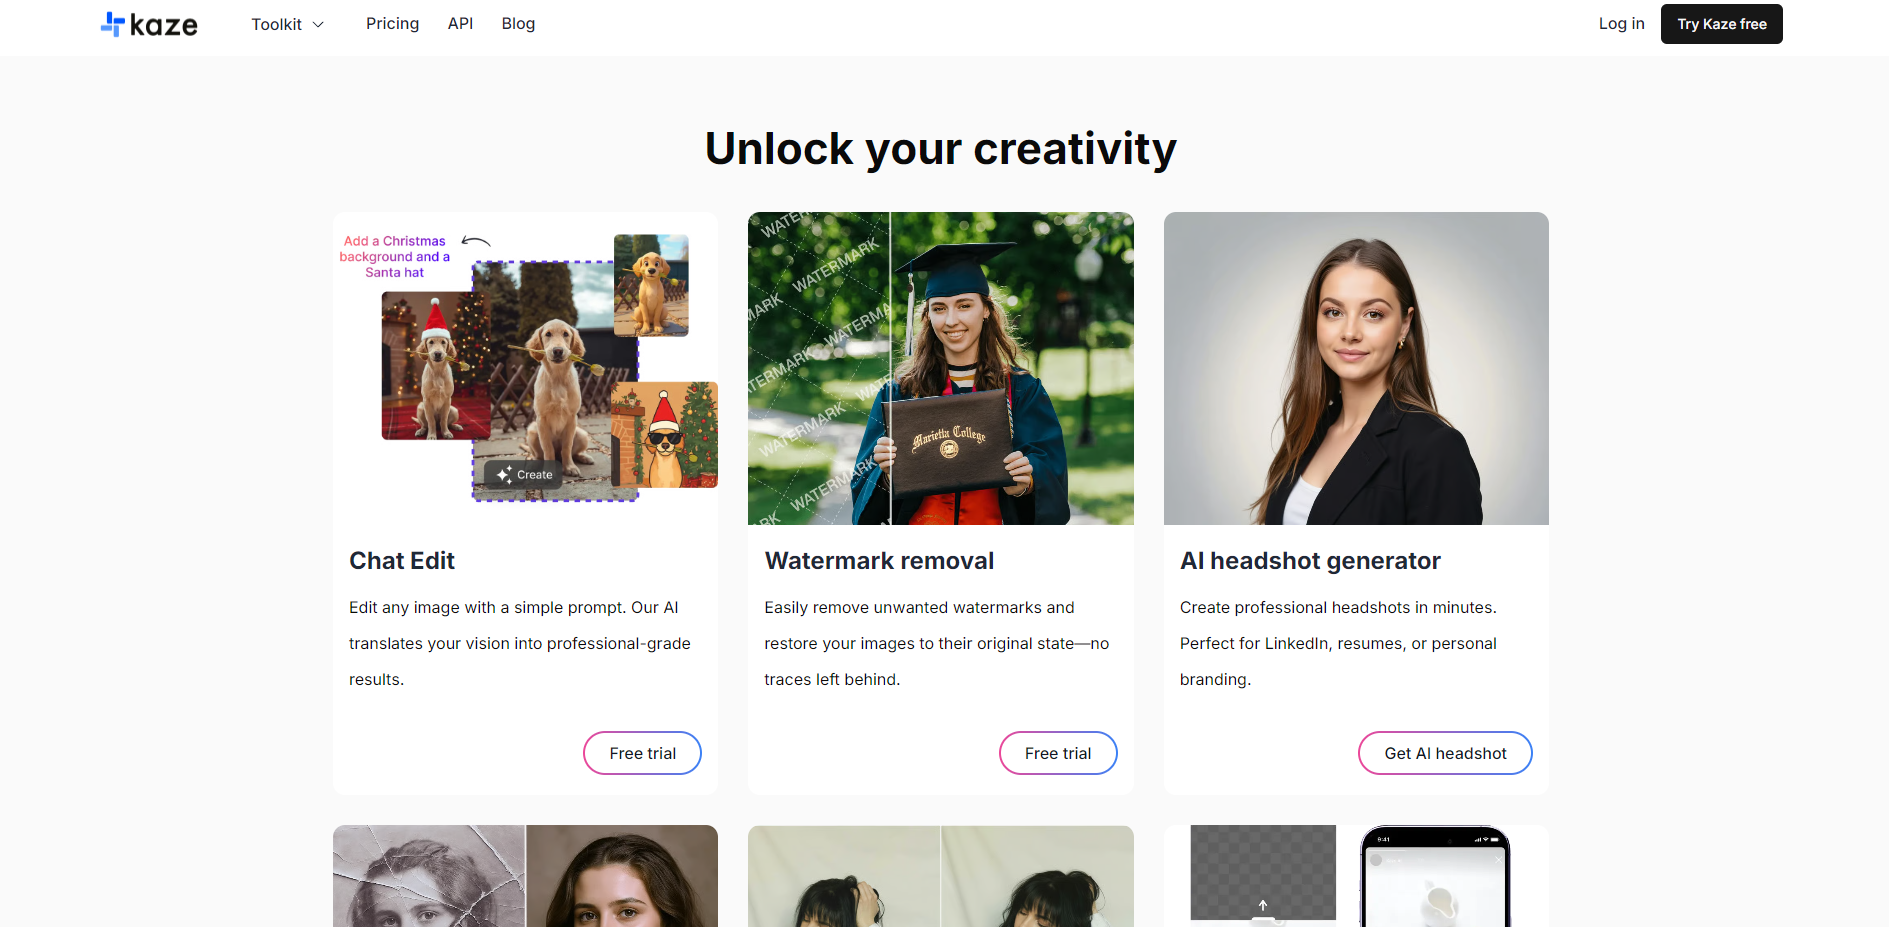Open the Pricing page
The width and height of the screenshot is (1889, 927).
[x=392, y=23]
